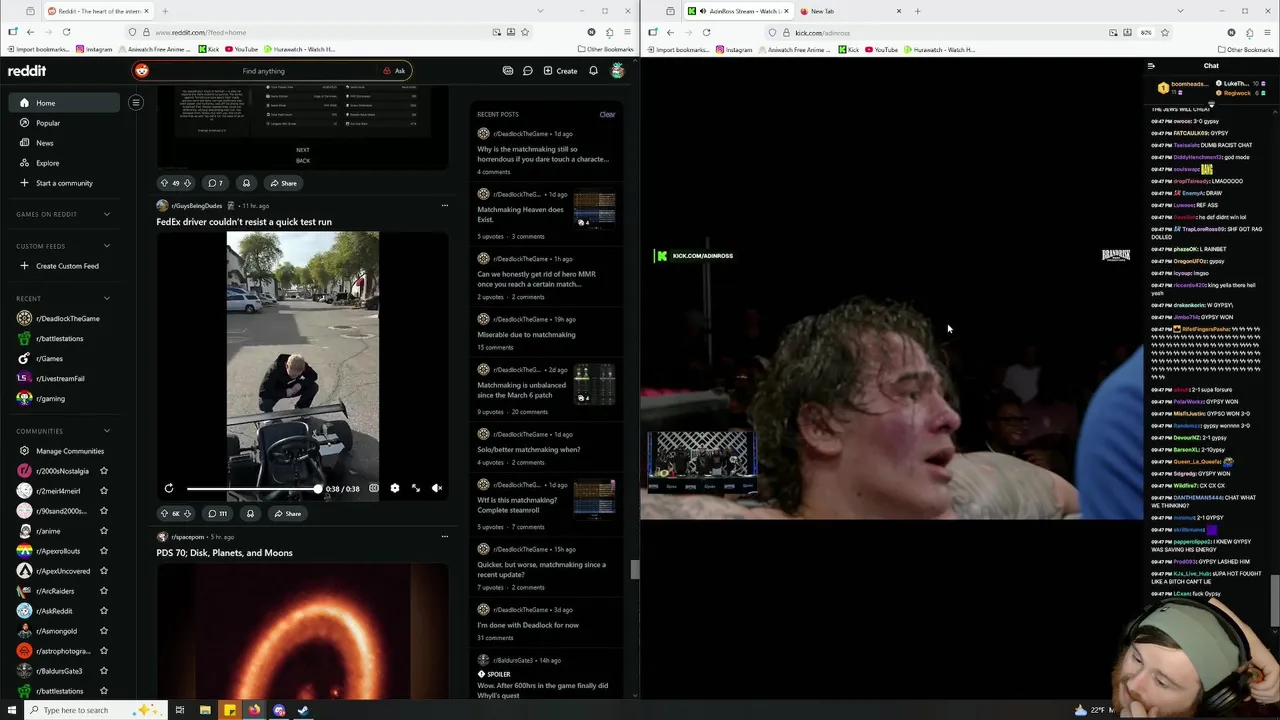This screenshot has height=720, width=1280.
Task: Upvote the FedEx driver post
Action: 164,514
